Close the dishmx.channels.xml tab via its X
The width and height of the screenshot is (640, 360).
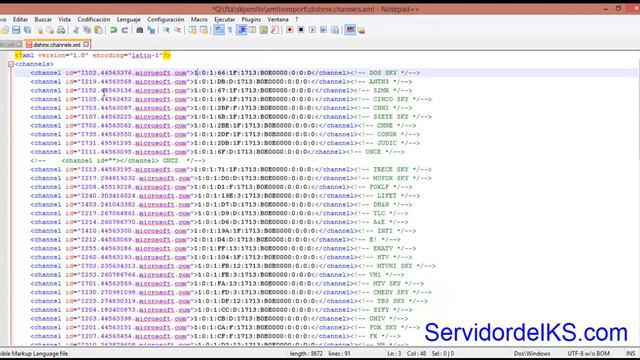(x=86, y=44)
